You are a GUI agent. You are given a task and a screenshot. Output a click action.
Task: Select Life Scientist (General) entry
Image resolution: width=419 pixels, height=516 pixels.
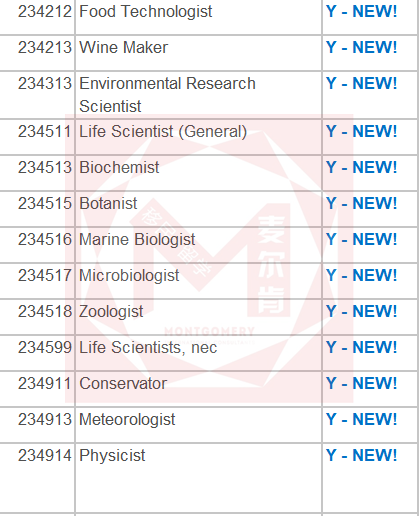(x=163, y=132)
